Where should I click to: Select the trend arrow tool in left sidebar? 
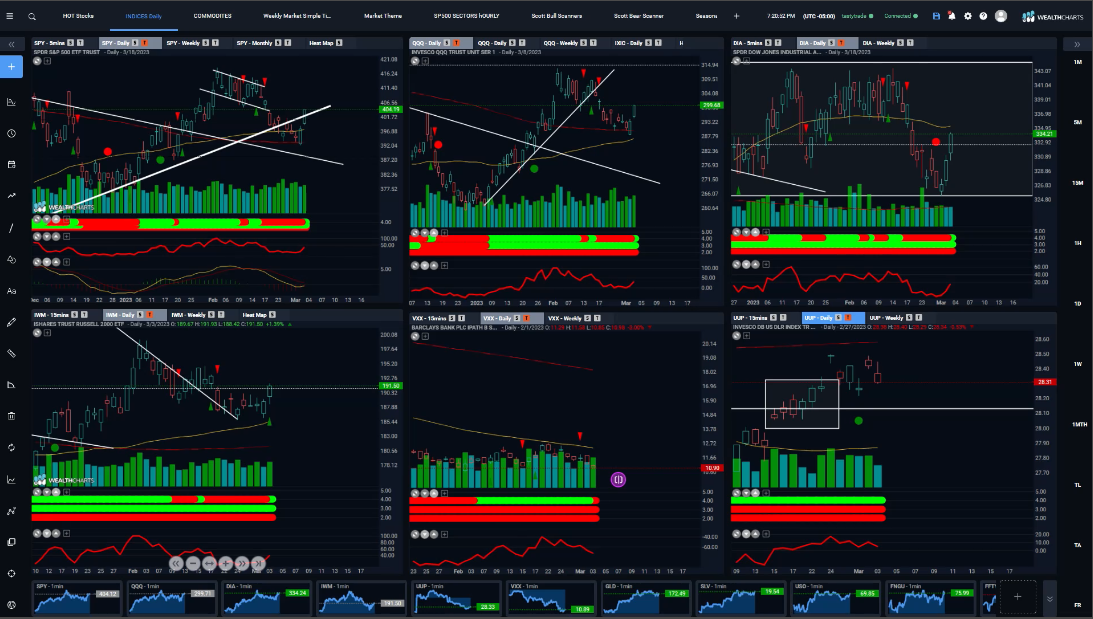pos(11,196)
